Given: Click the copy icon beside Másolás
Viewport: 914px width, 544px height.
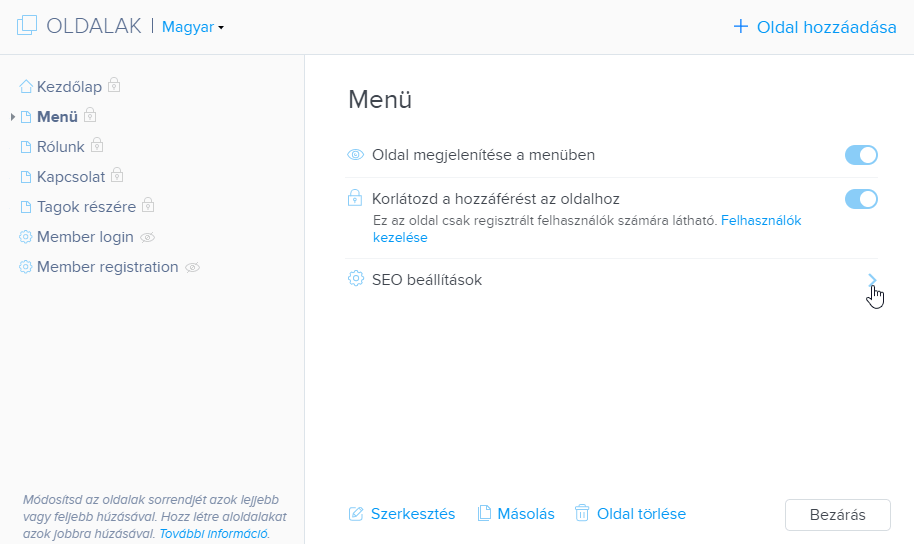Looking at the screenshot, I should click(x=484, y=513).
